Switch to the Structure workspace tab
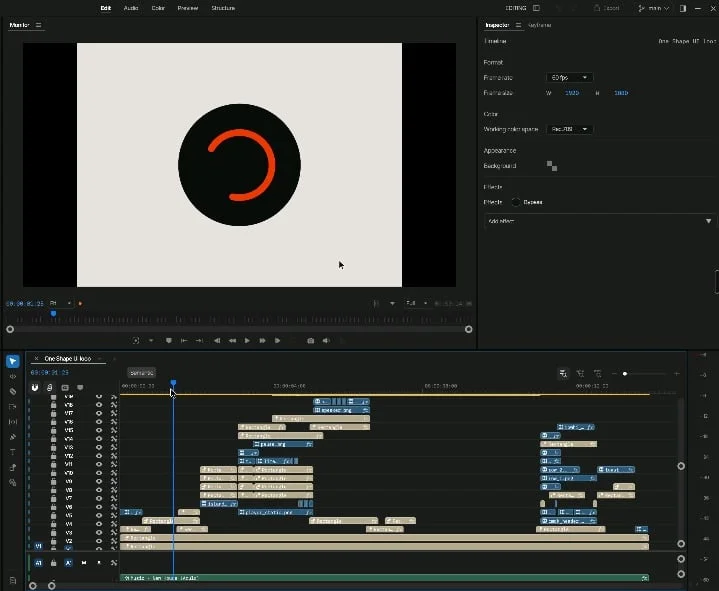Screen dimensions: 719x591 pyautogui.click(x=223, y=8)
